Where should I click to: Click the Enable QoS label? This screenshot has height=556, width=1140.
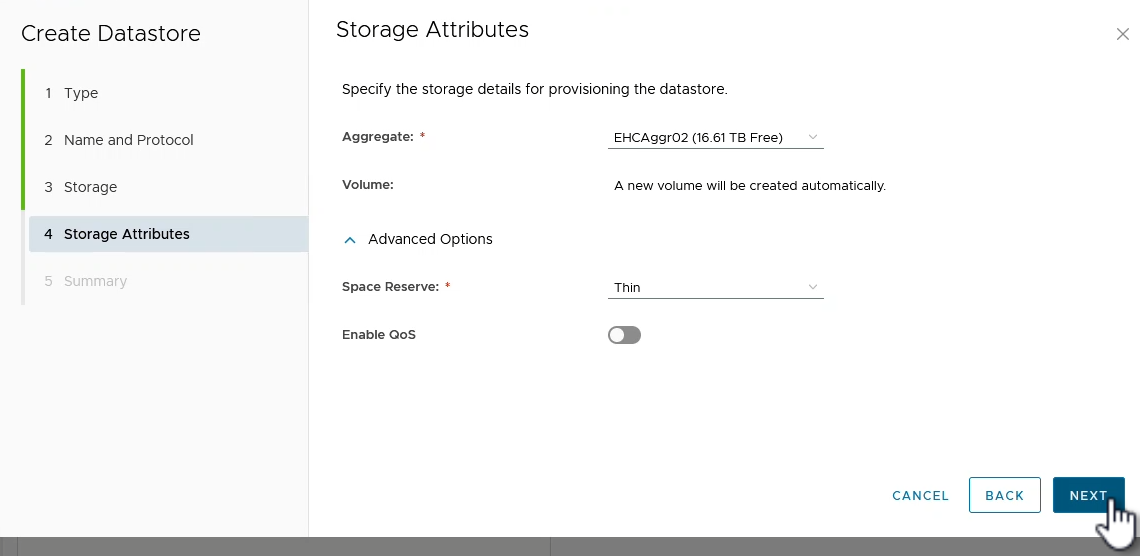(x=379, y=335)
